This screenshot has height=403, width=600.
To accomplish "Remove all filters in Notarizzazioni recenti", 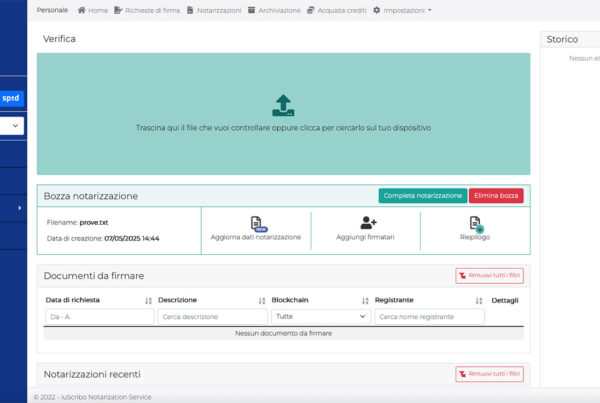I will (x=489, y=374).
